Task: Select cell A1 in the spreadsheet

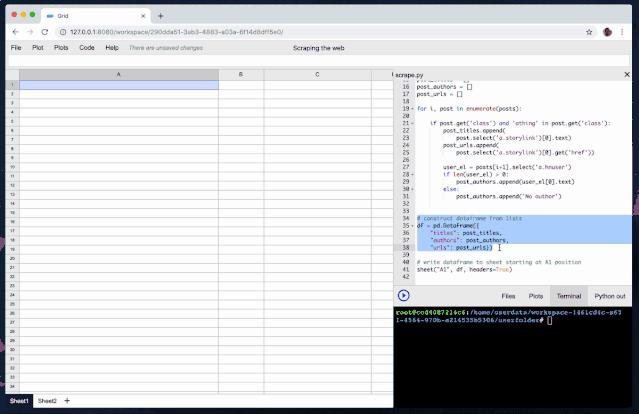Action: pyautogui.click(x=119, y=85)
